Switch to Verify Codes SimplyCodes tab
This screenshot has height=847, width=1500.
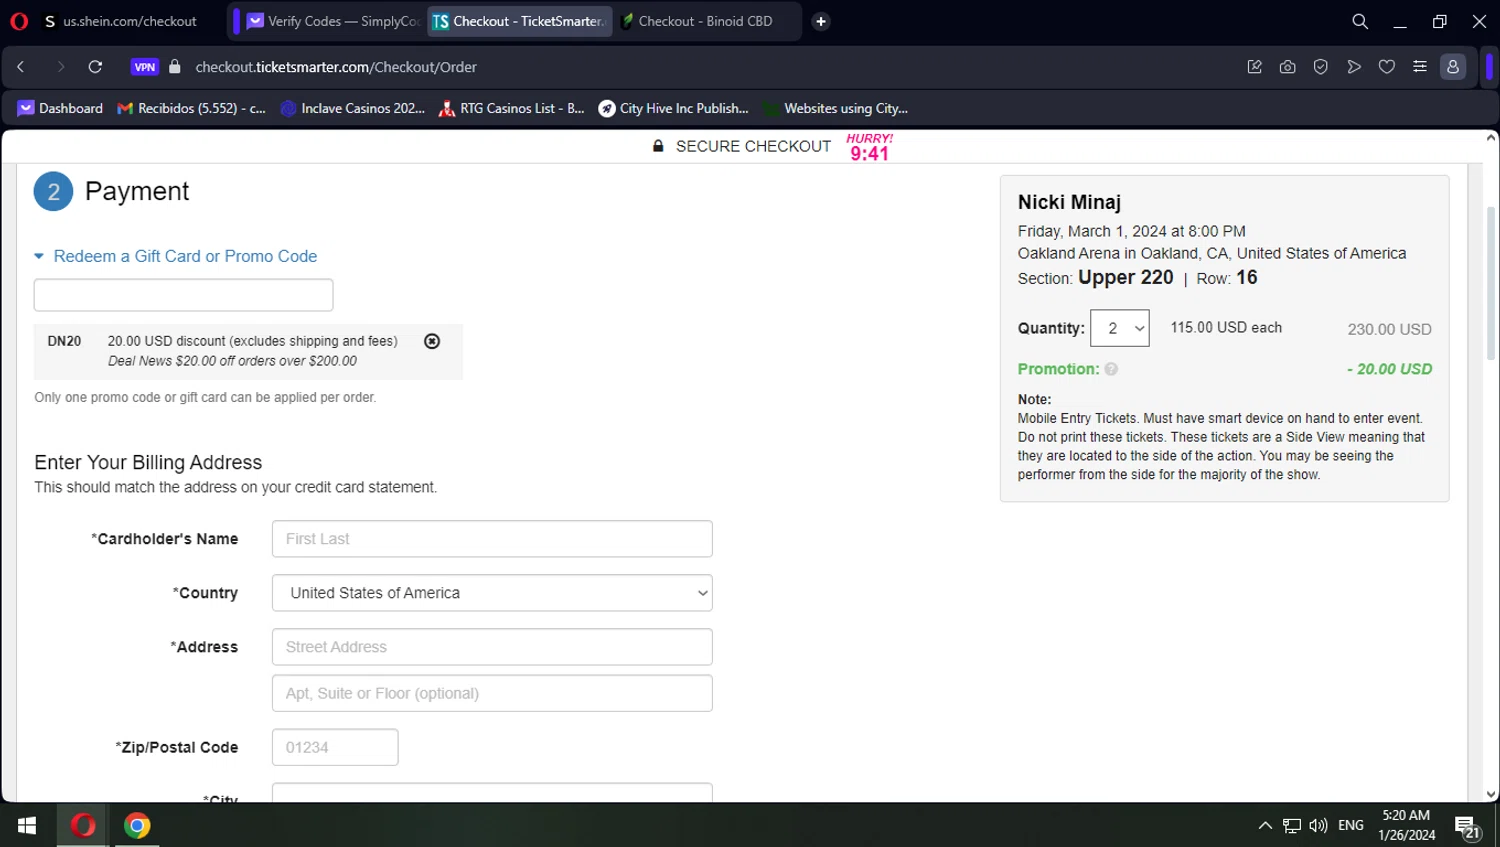[334, 21]
